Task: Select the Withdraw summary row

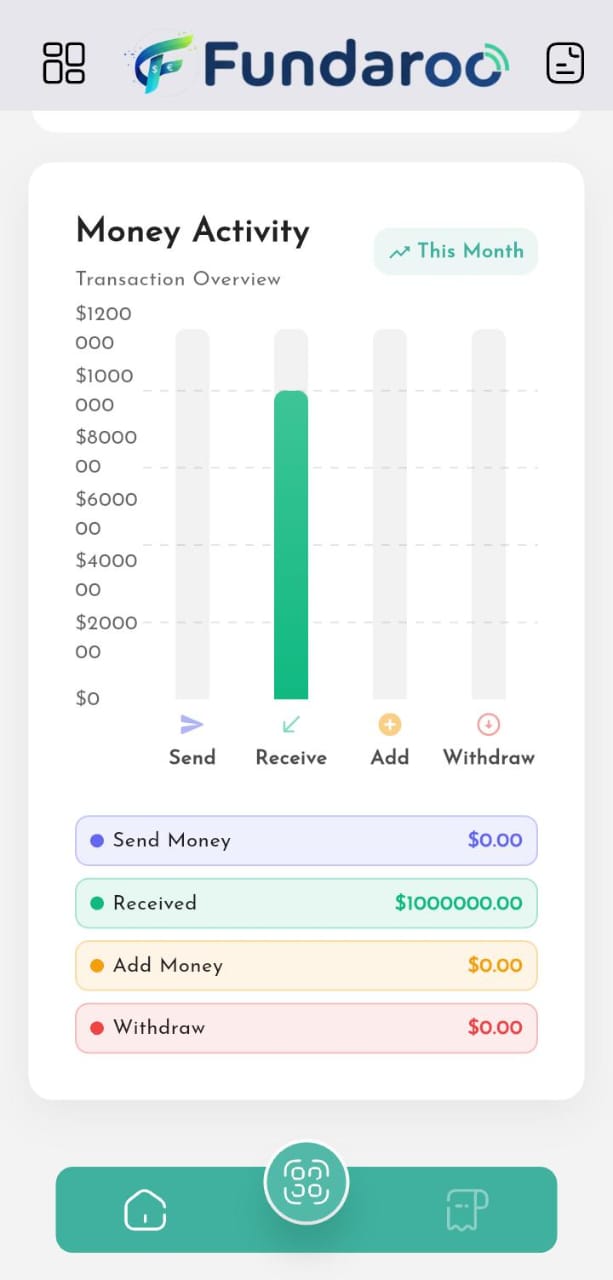Action: point(306,1028)
